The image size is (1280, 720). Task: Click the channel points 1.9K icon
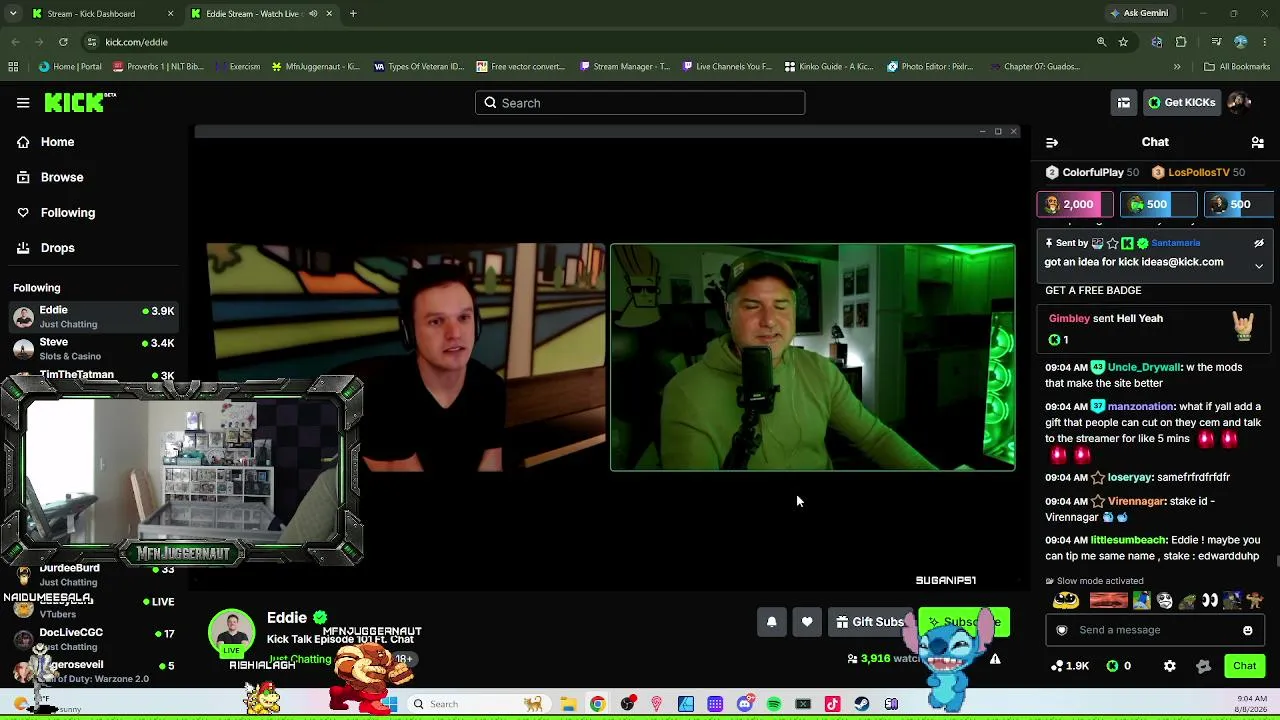click(1057, 666)
